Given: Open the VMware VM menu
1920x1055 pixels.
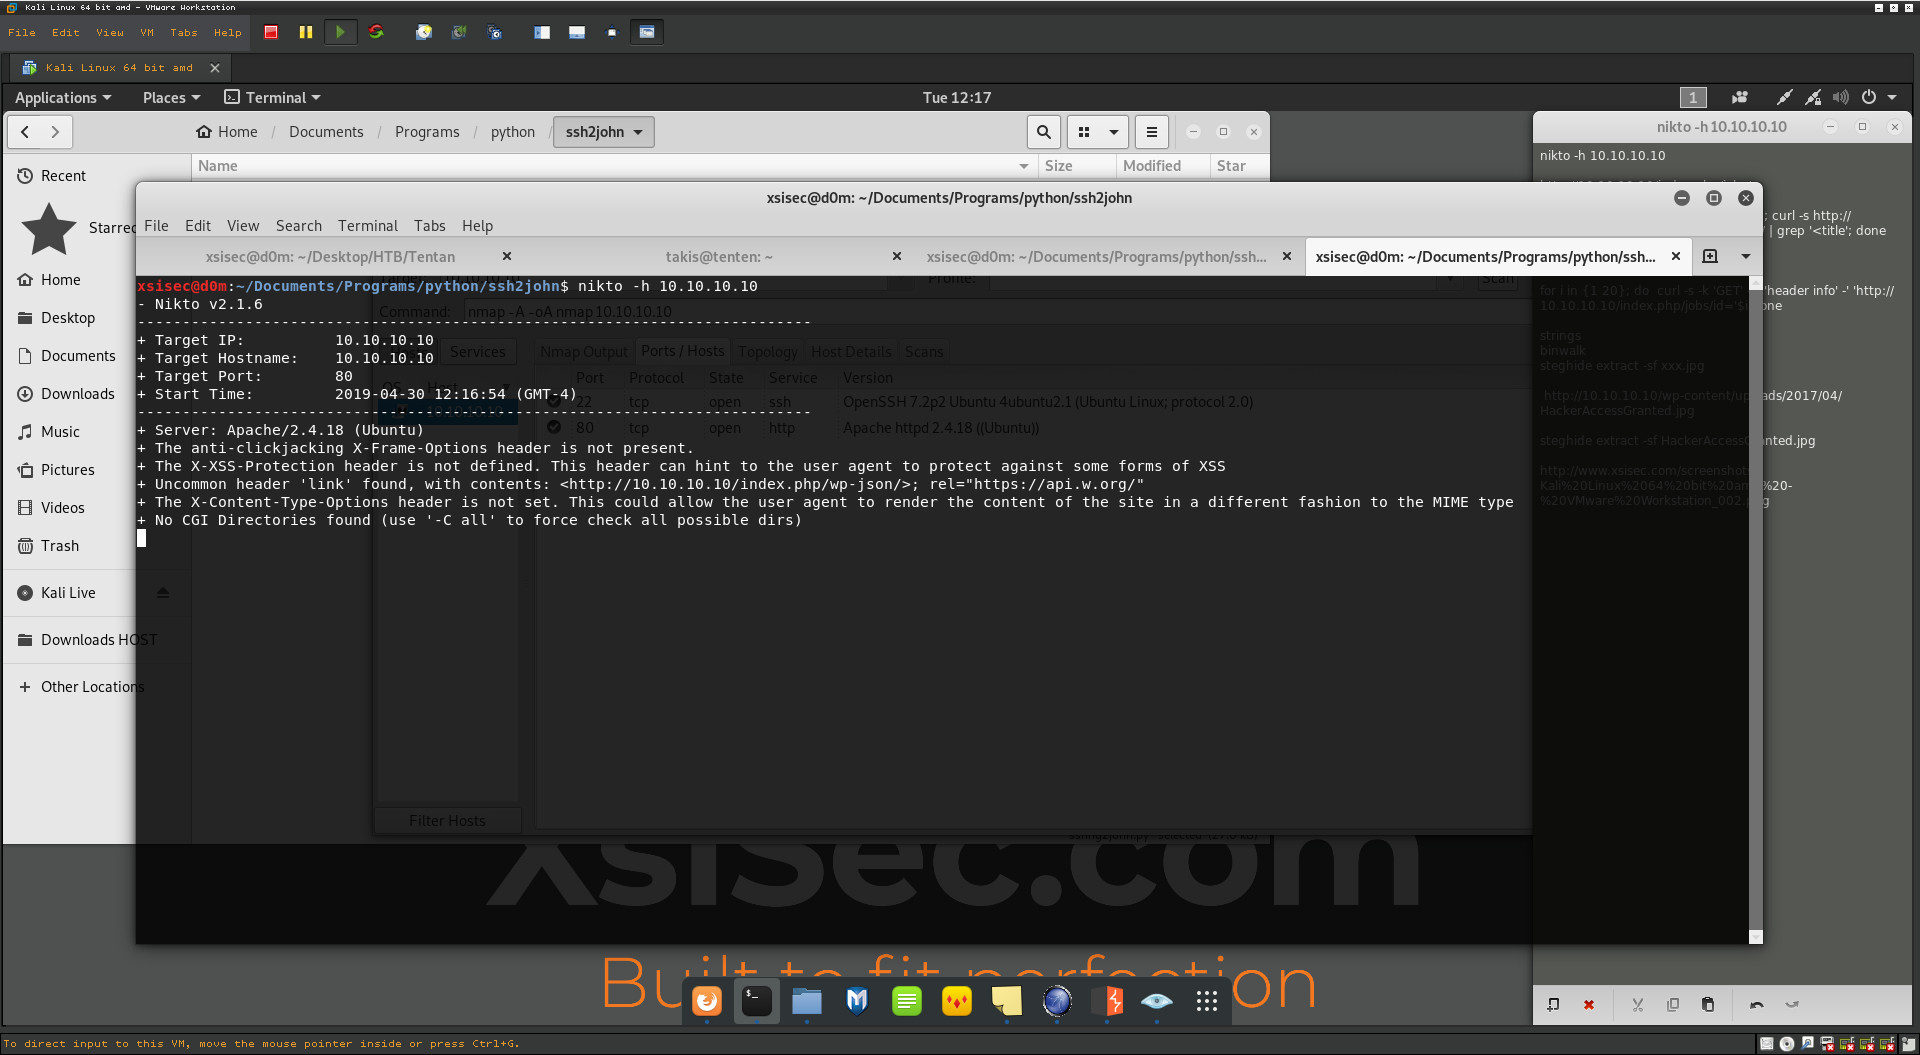Looking at the screenshot, I should coord(147,32).
